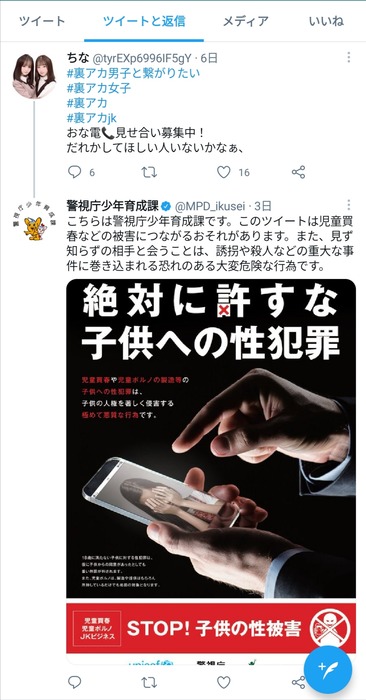The image size is (366, 700).
Task: Like the 警視庁少年育成課 tweet
Action: (224, 682)
